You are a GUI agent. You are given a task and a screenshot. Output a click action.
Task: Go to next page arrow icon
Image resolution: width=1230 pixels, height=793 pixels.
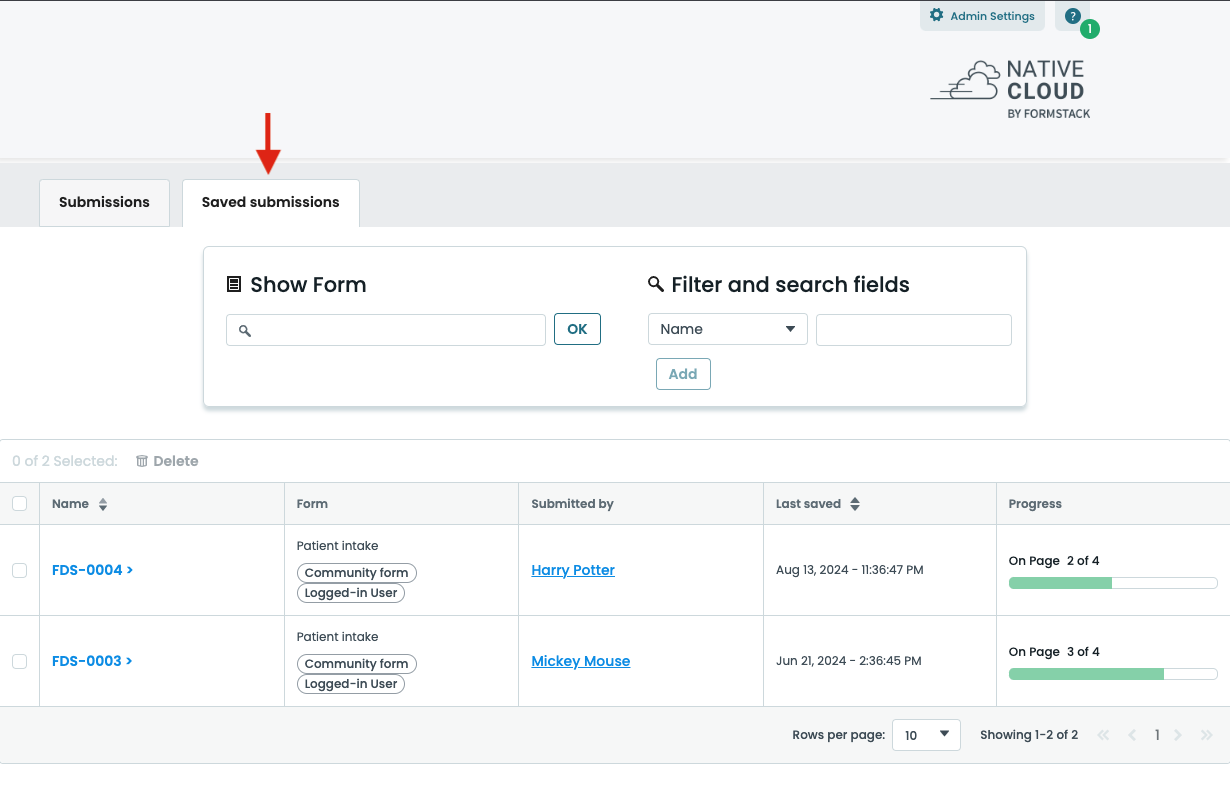point(1178,735)
